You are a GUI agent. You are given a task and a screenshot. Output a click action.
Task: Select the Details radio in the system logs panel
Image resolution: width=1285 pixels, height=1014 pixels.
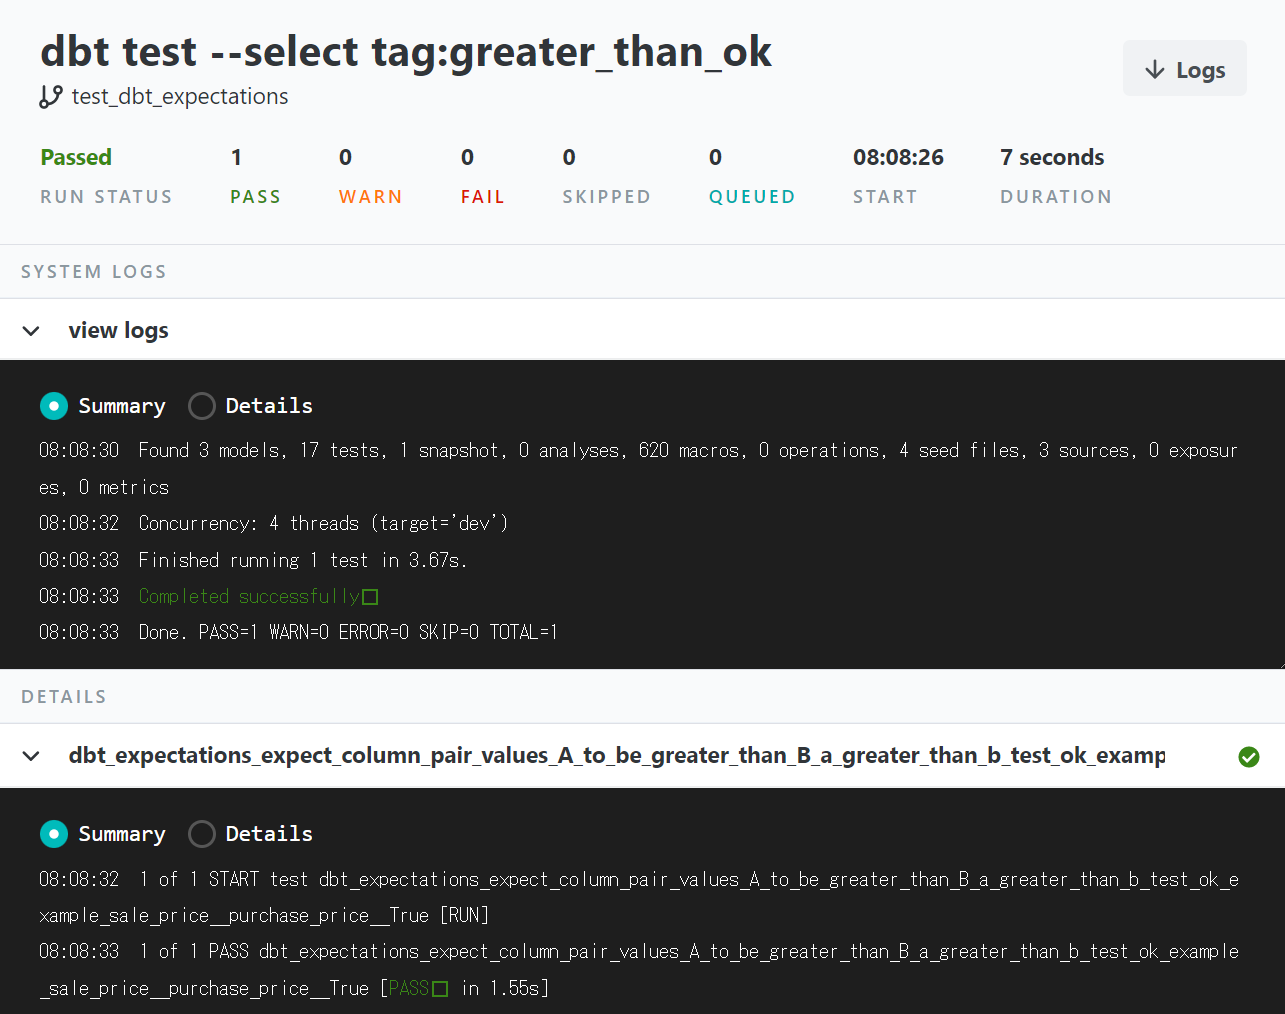202,406
